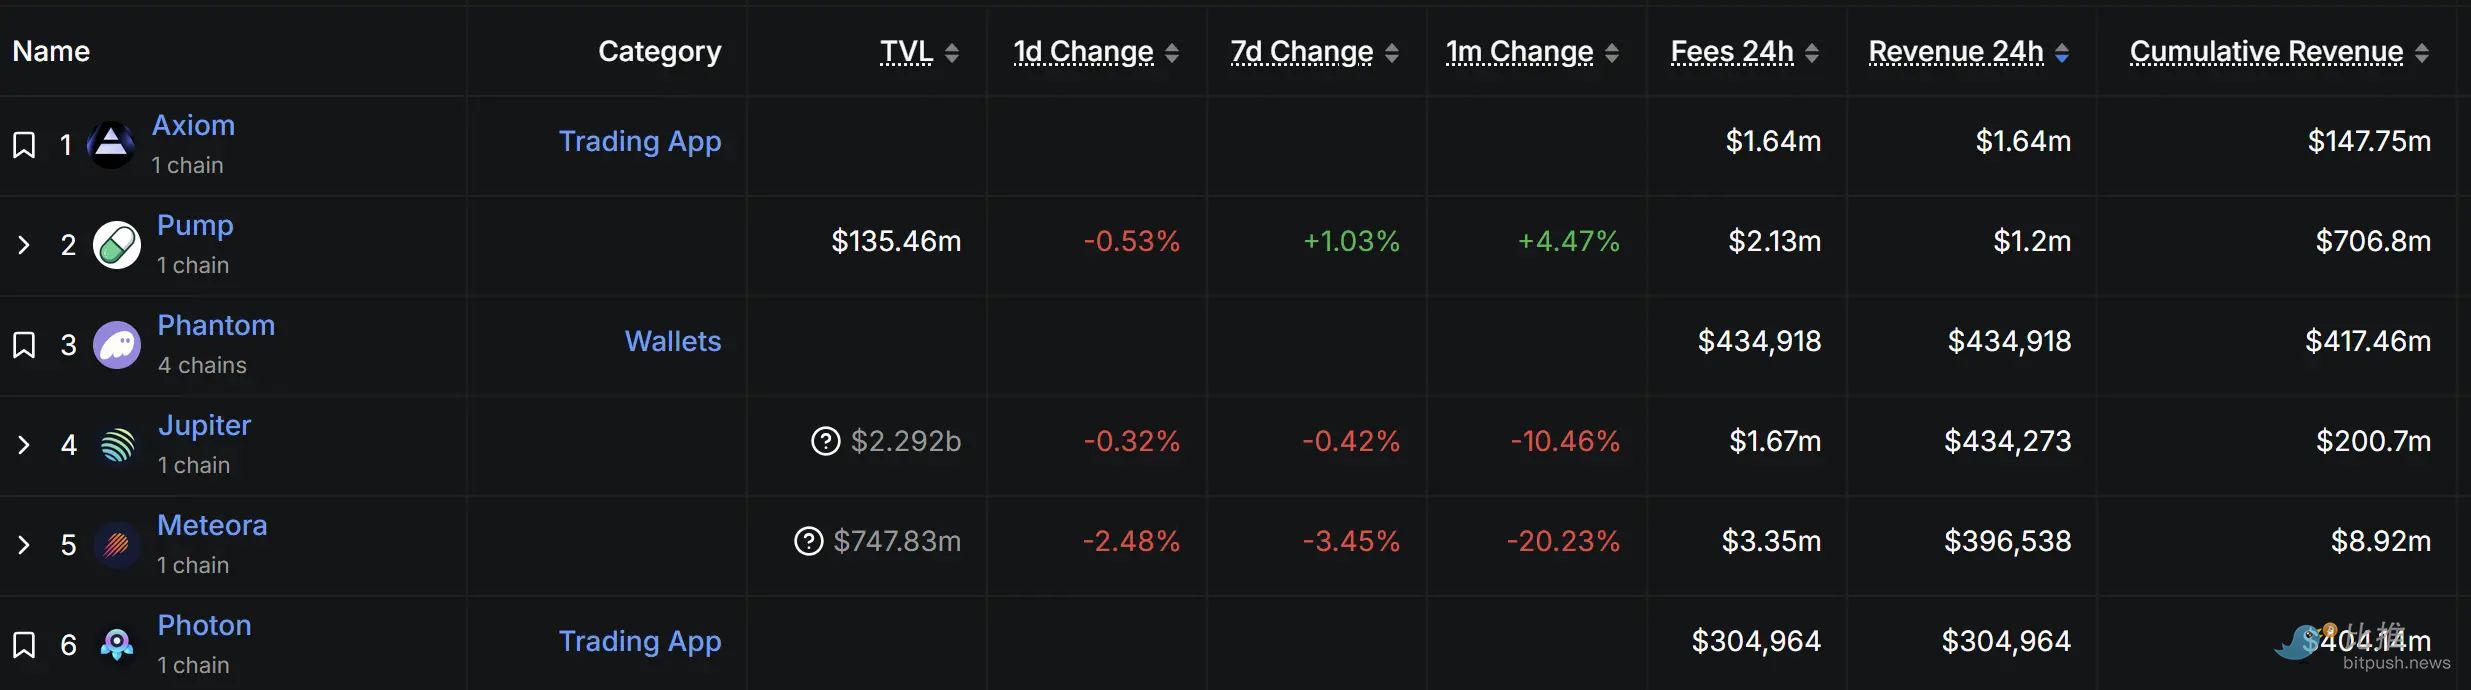Click the Phantom ghost logo icon
This screenshot has height=690, width=2471.
117,345
